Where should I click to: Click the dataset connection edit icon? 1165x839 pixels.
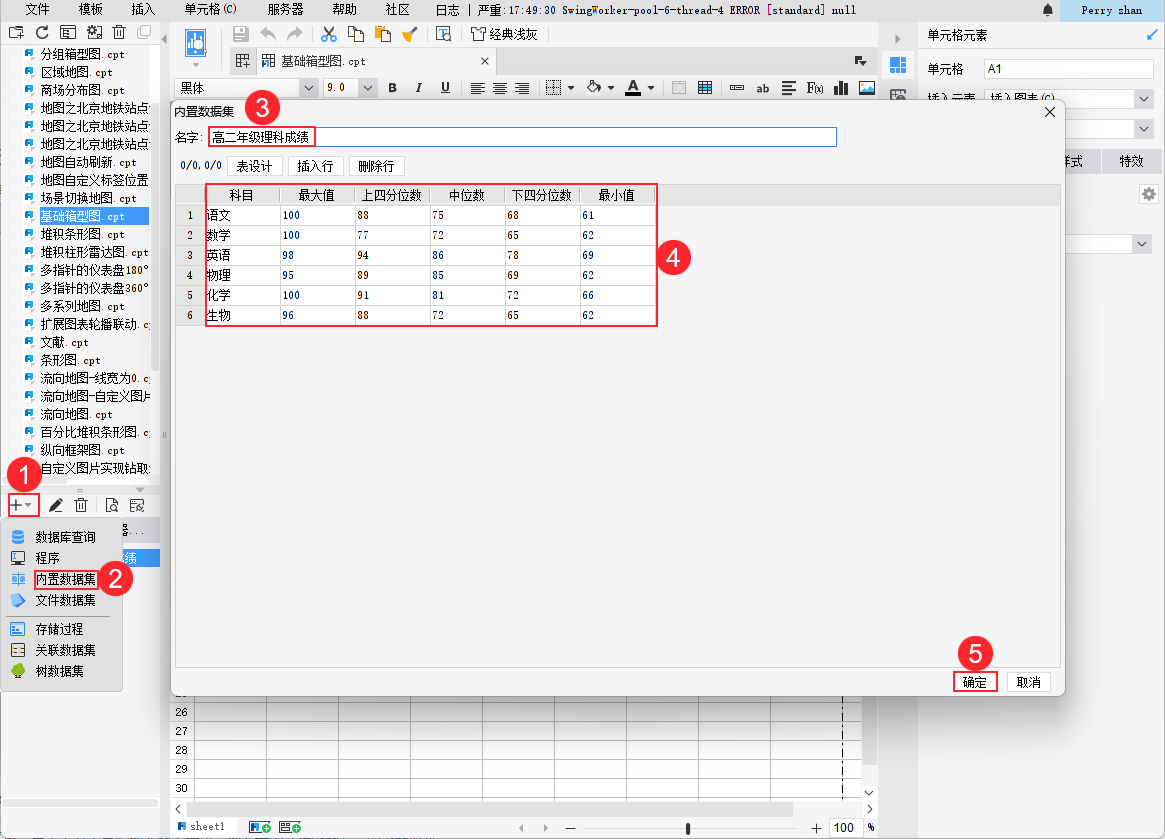click(x=137, y=505)
